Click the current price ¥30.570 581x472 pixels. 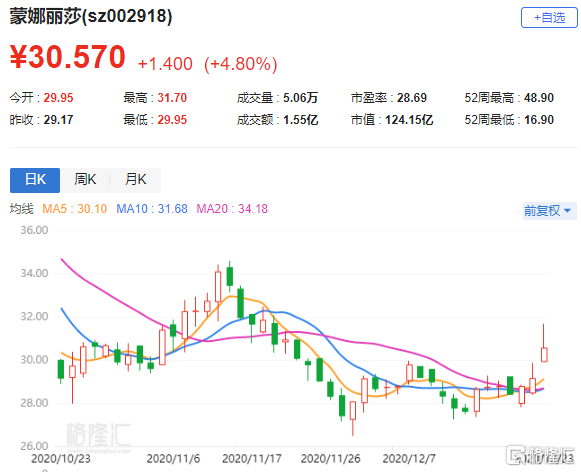point(67,57)
